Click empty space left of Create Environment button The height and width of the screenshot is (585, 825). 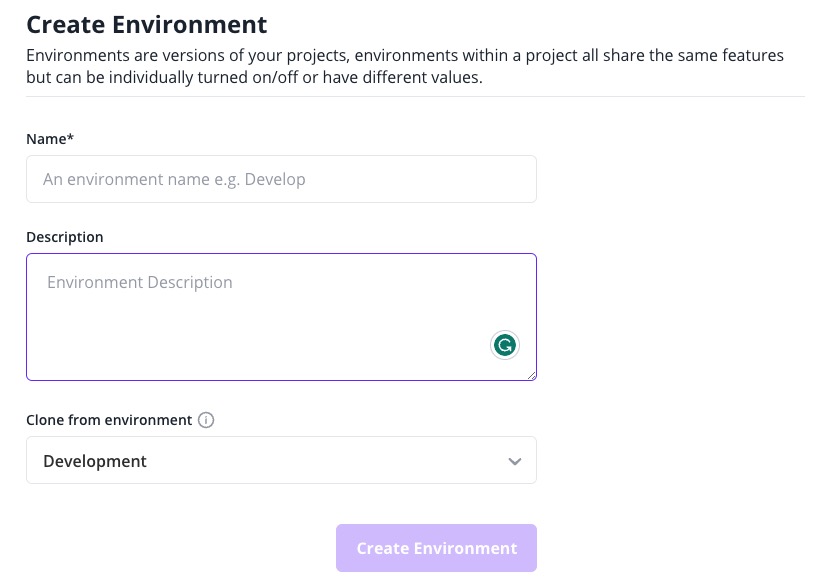[x=180, y=548]
